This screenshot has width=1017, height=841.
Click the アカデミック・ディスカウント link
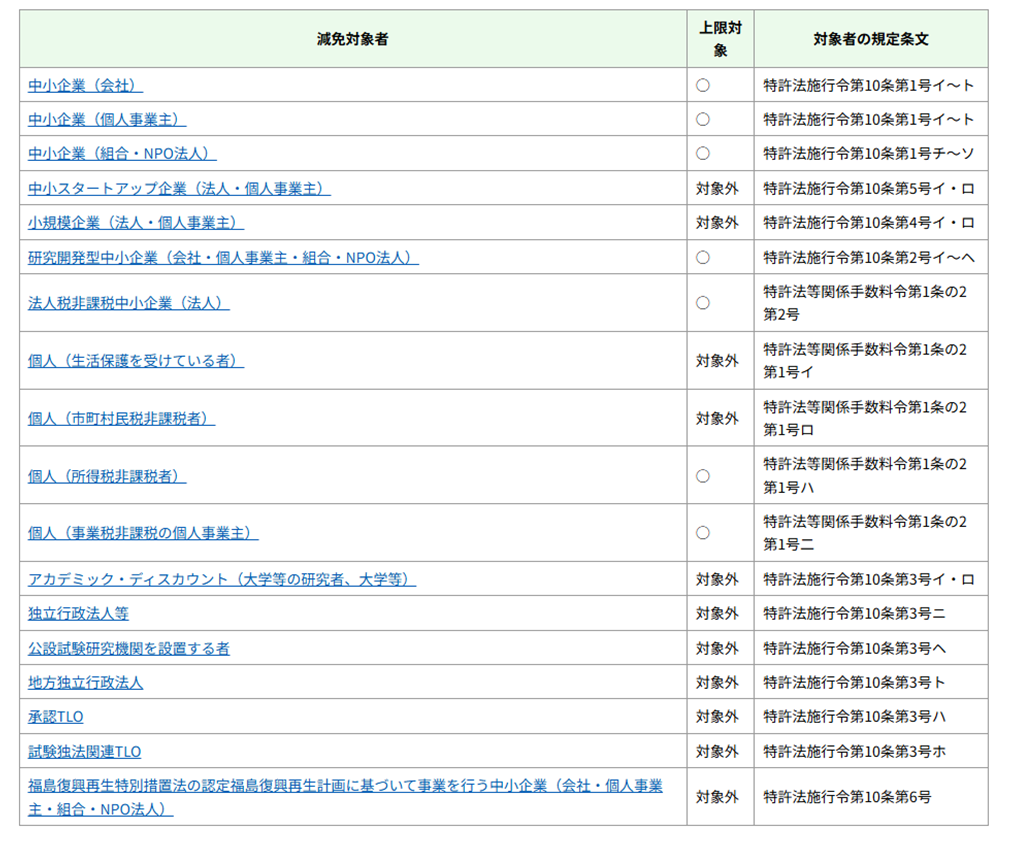point(222,580)
